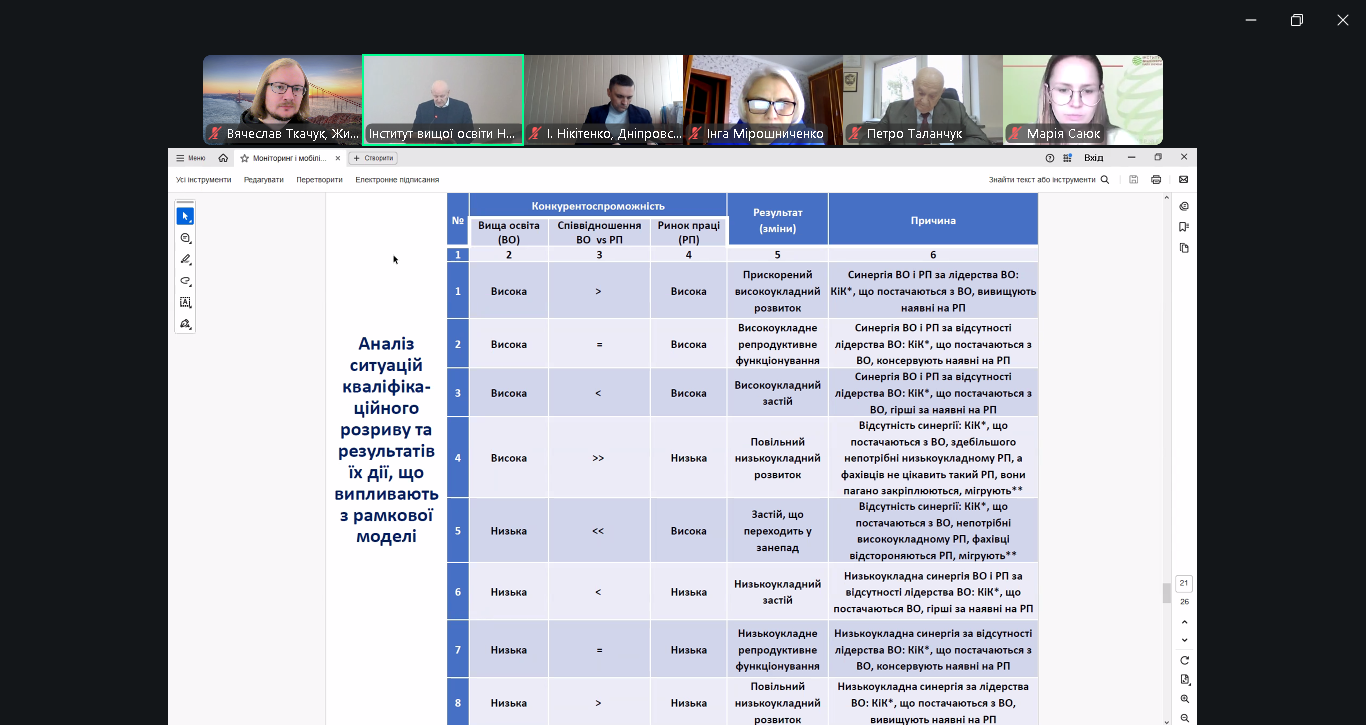The height and width of the screenshot is (725, 1366).
Task: Open the Редагувати menu item
Action: click(x=263, y=180)
